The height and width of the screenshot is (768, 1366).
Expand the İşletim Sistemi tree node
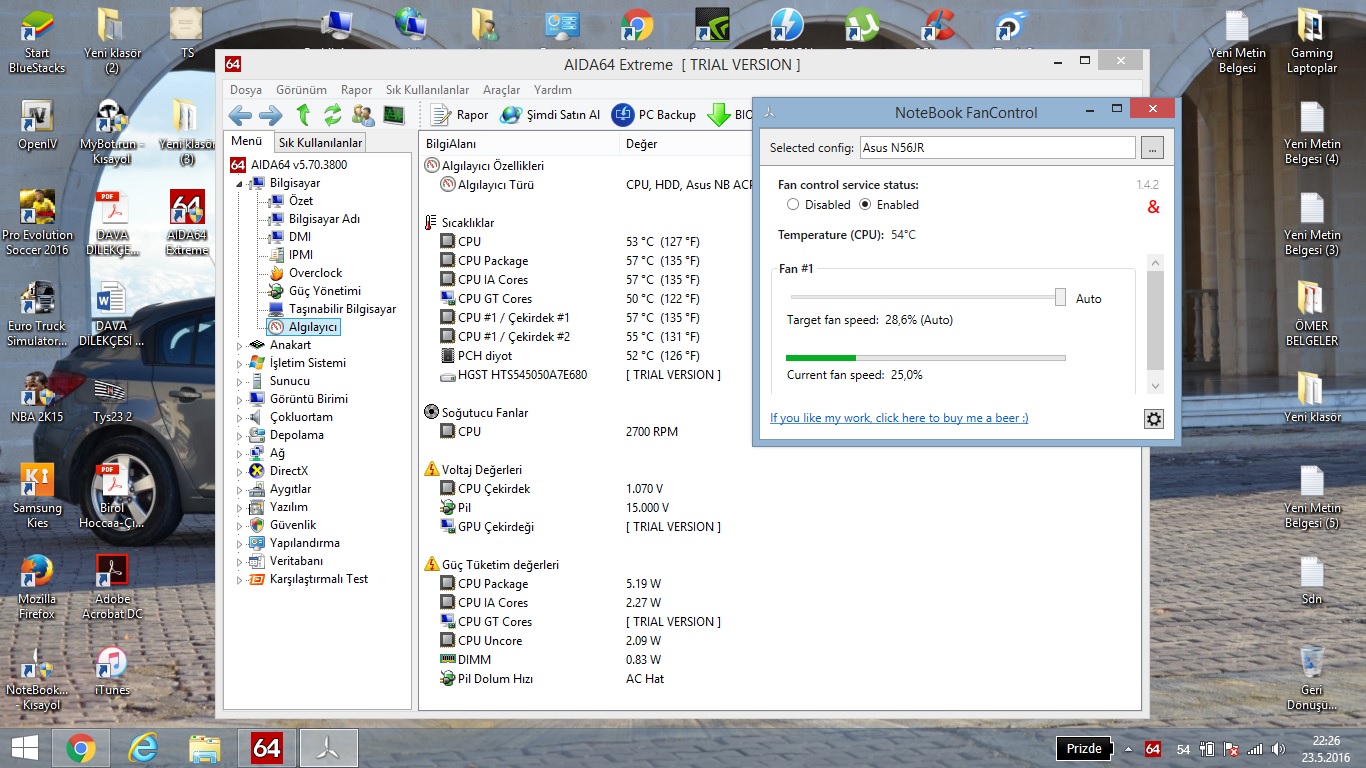click(x=239, y=364)
